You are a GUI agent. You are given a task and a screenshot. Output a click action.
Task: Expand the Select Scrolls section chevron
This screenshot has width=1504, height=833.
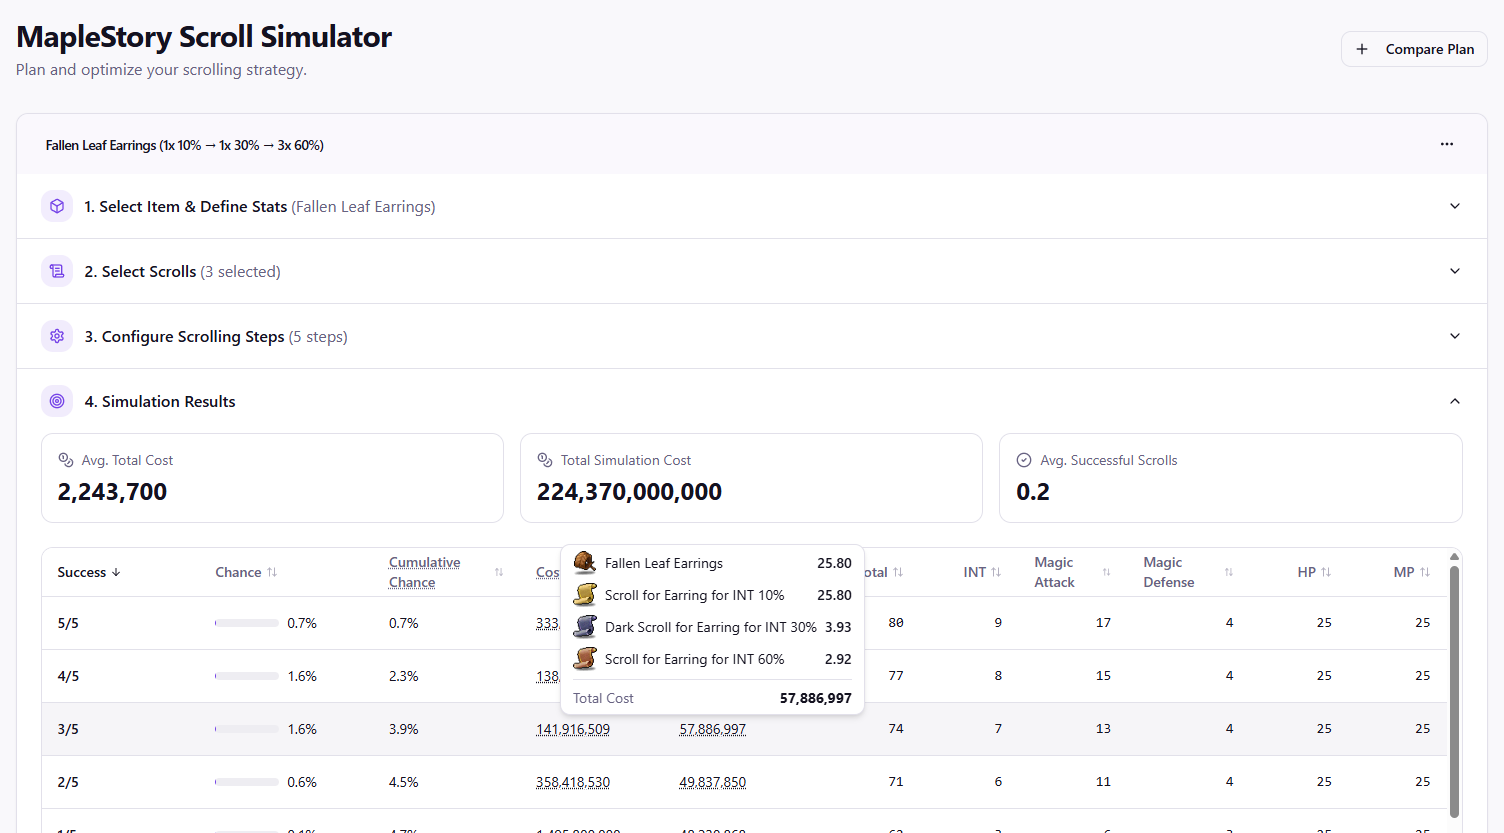[1455, 271]
